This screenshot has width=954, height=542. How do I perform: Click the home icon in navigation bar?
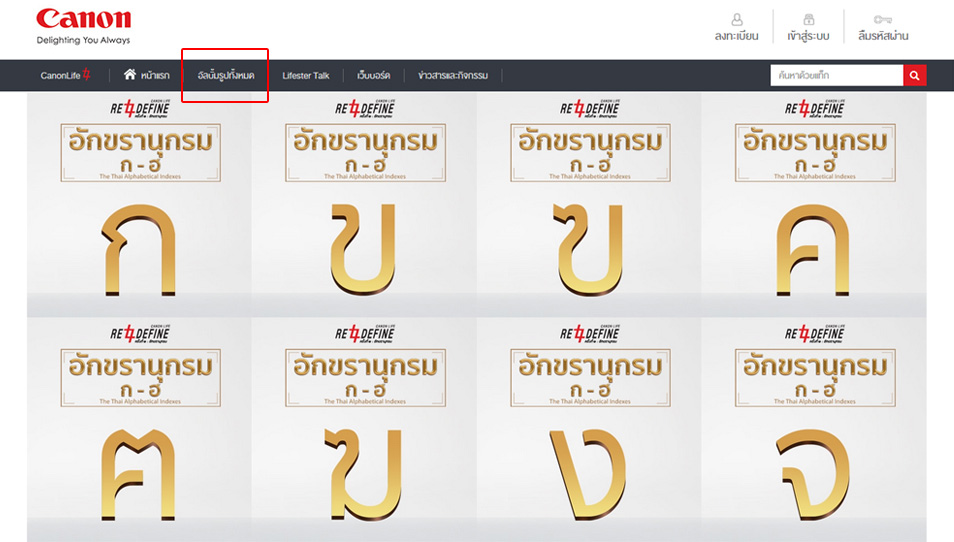(130, 75)
